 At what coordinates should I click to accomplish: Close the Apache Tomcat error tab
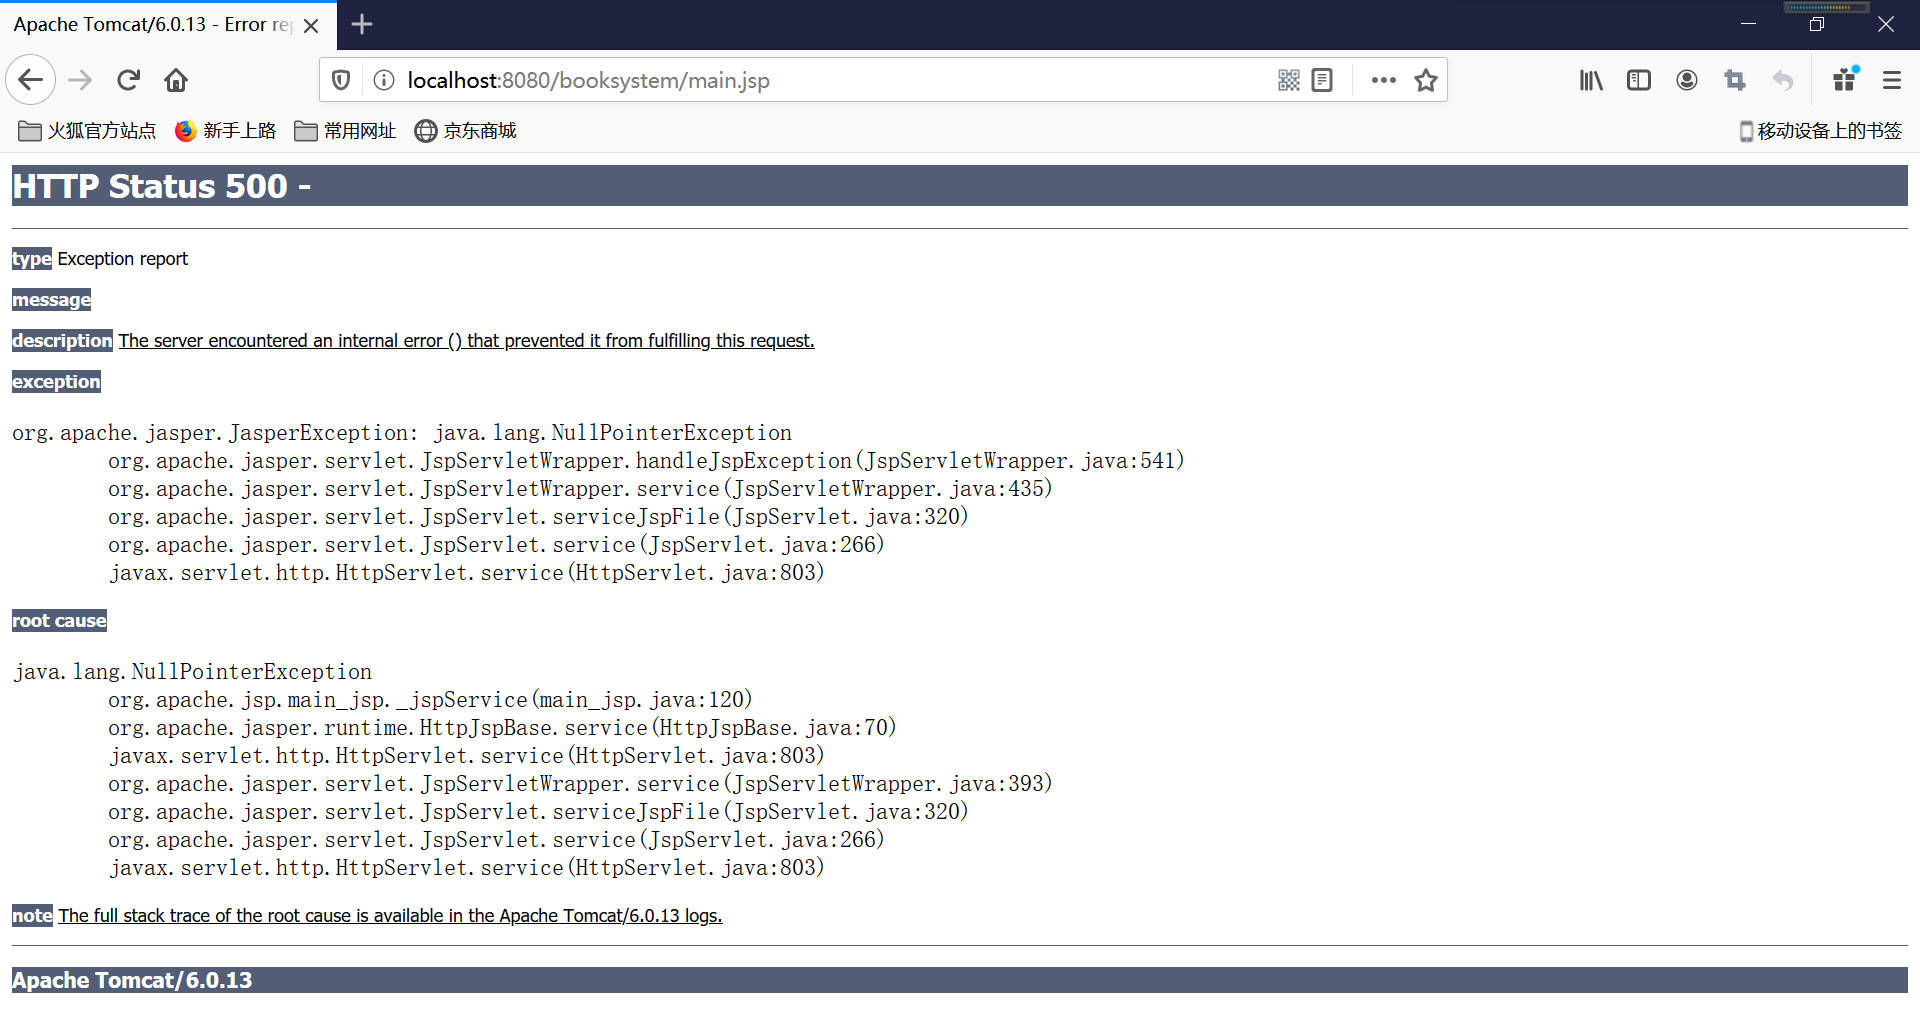(x=311, y=26)
